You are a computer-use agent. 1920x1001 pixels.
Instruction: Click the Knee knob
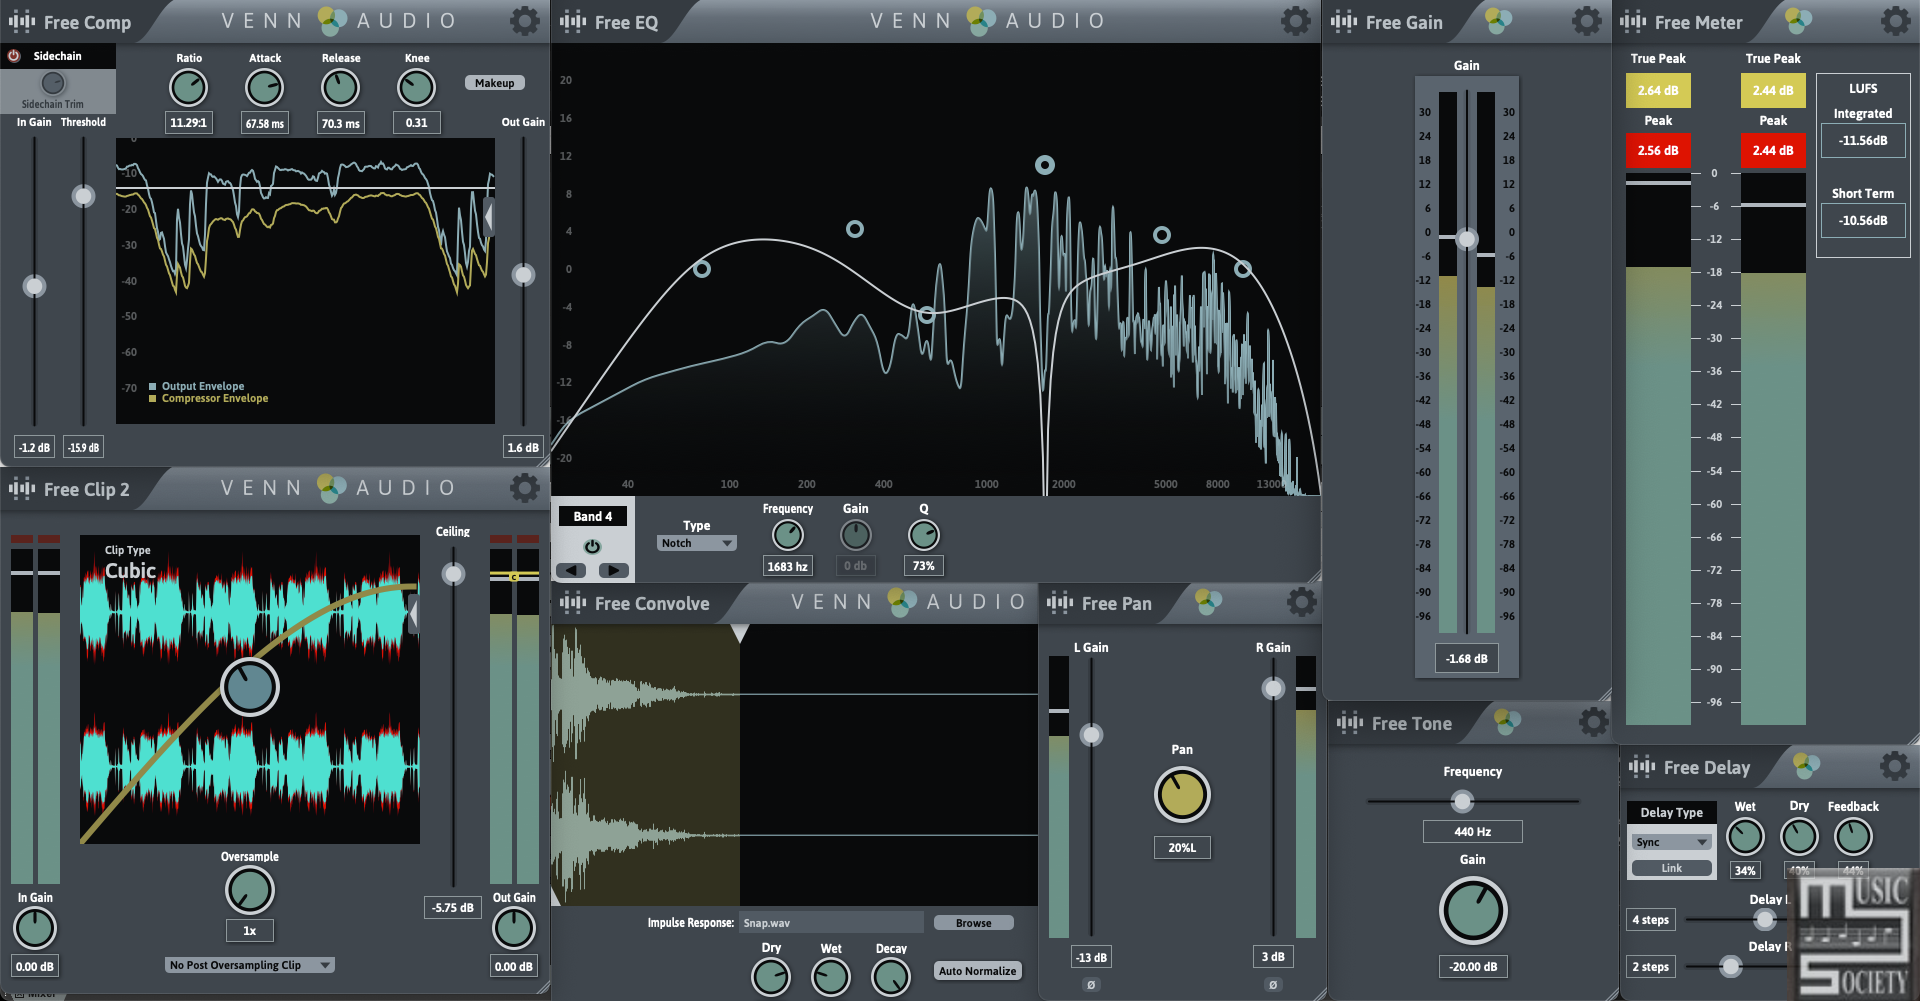[416, 88]
